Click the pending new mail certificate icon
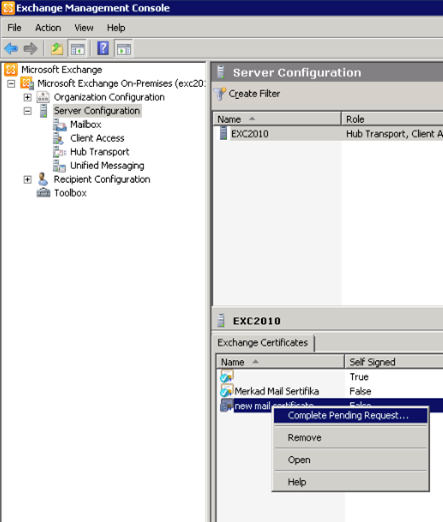443x522 pixels. pyautogui.click(x=227, y=405)
